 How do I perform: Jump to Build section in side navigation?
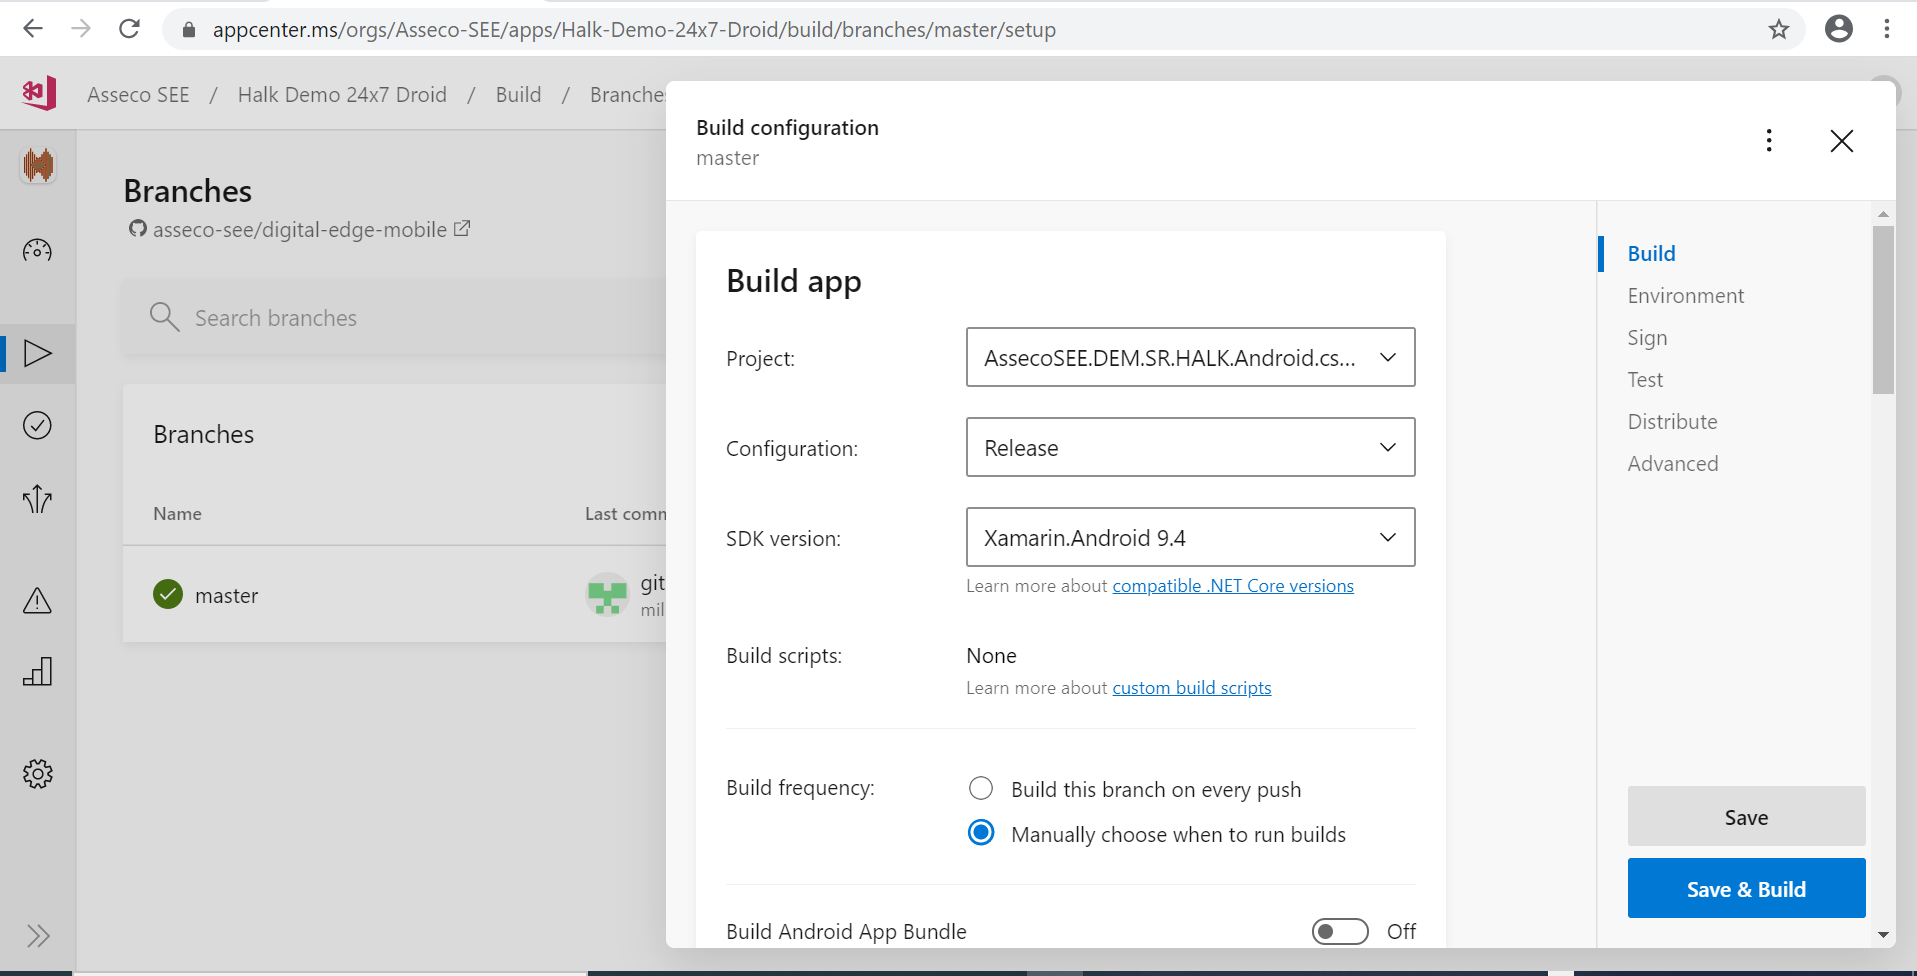pos(1651,254)
